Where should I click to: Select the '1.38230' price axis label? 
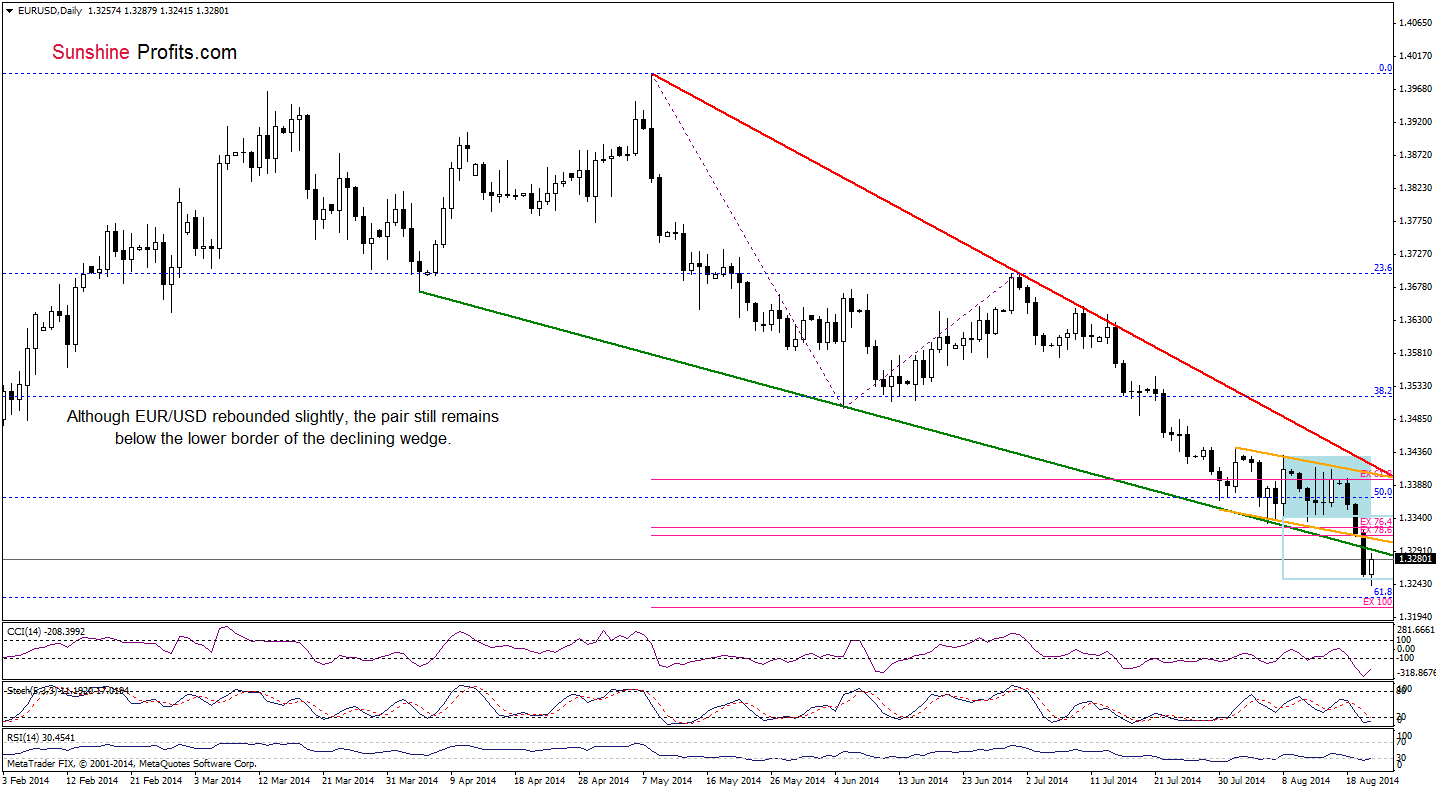(x=1417, y=188)
